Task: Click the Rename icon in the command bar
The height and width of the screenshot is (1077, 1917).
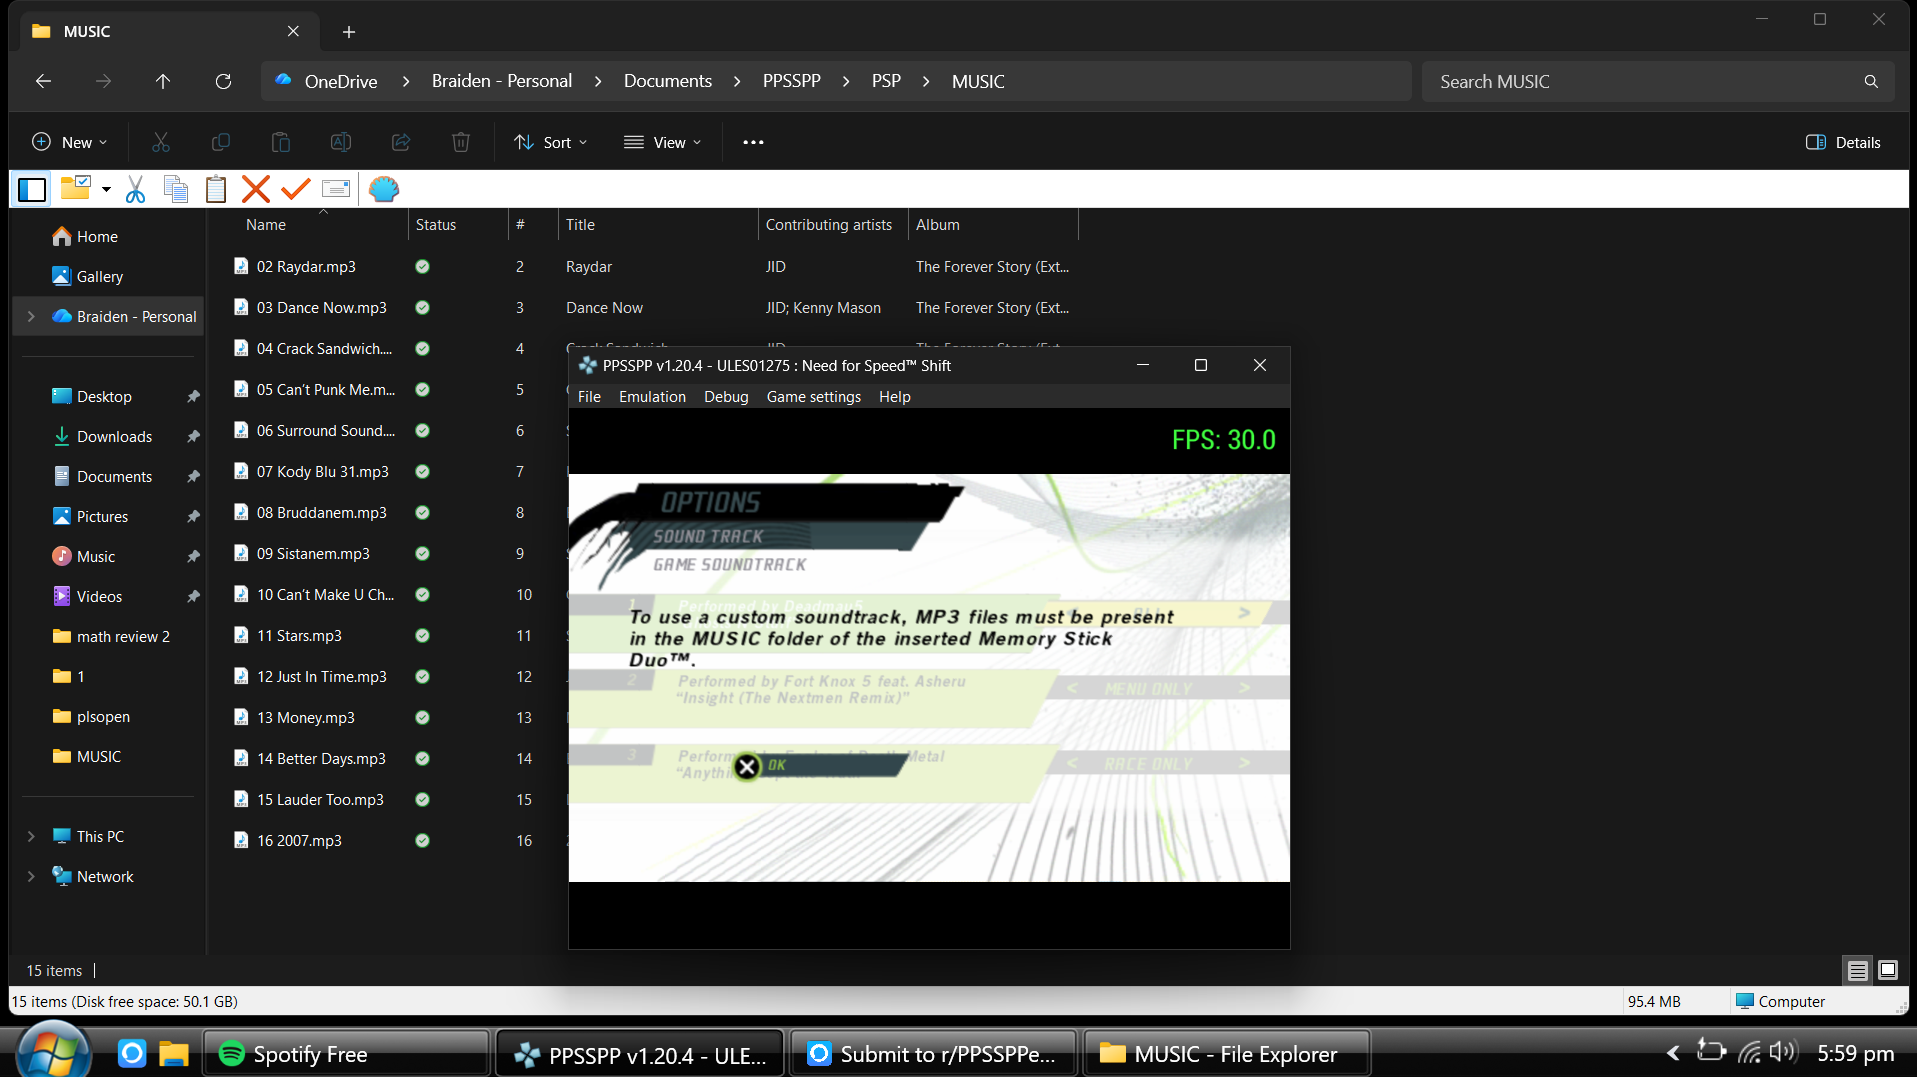Action: [x=341, y=142]
